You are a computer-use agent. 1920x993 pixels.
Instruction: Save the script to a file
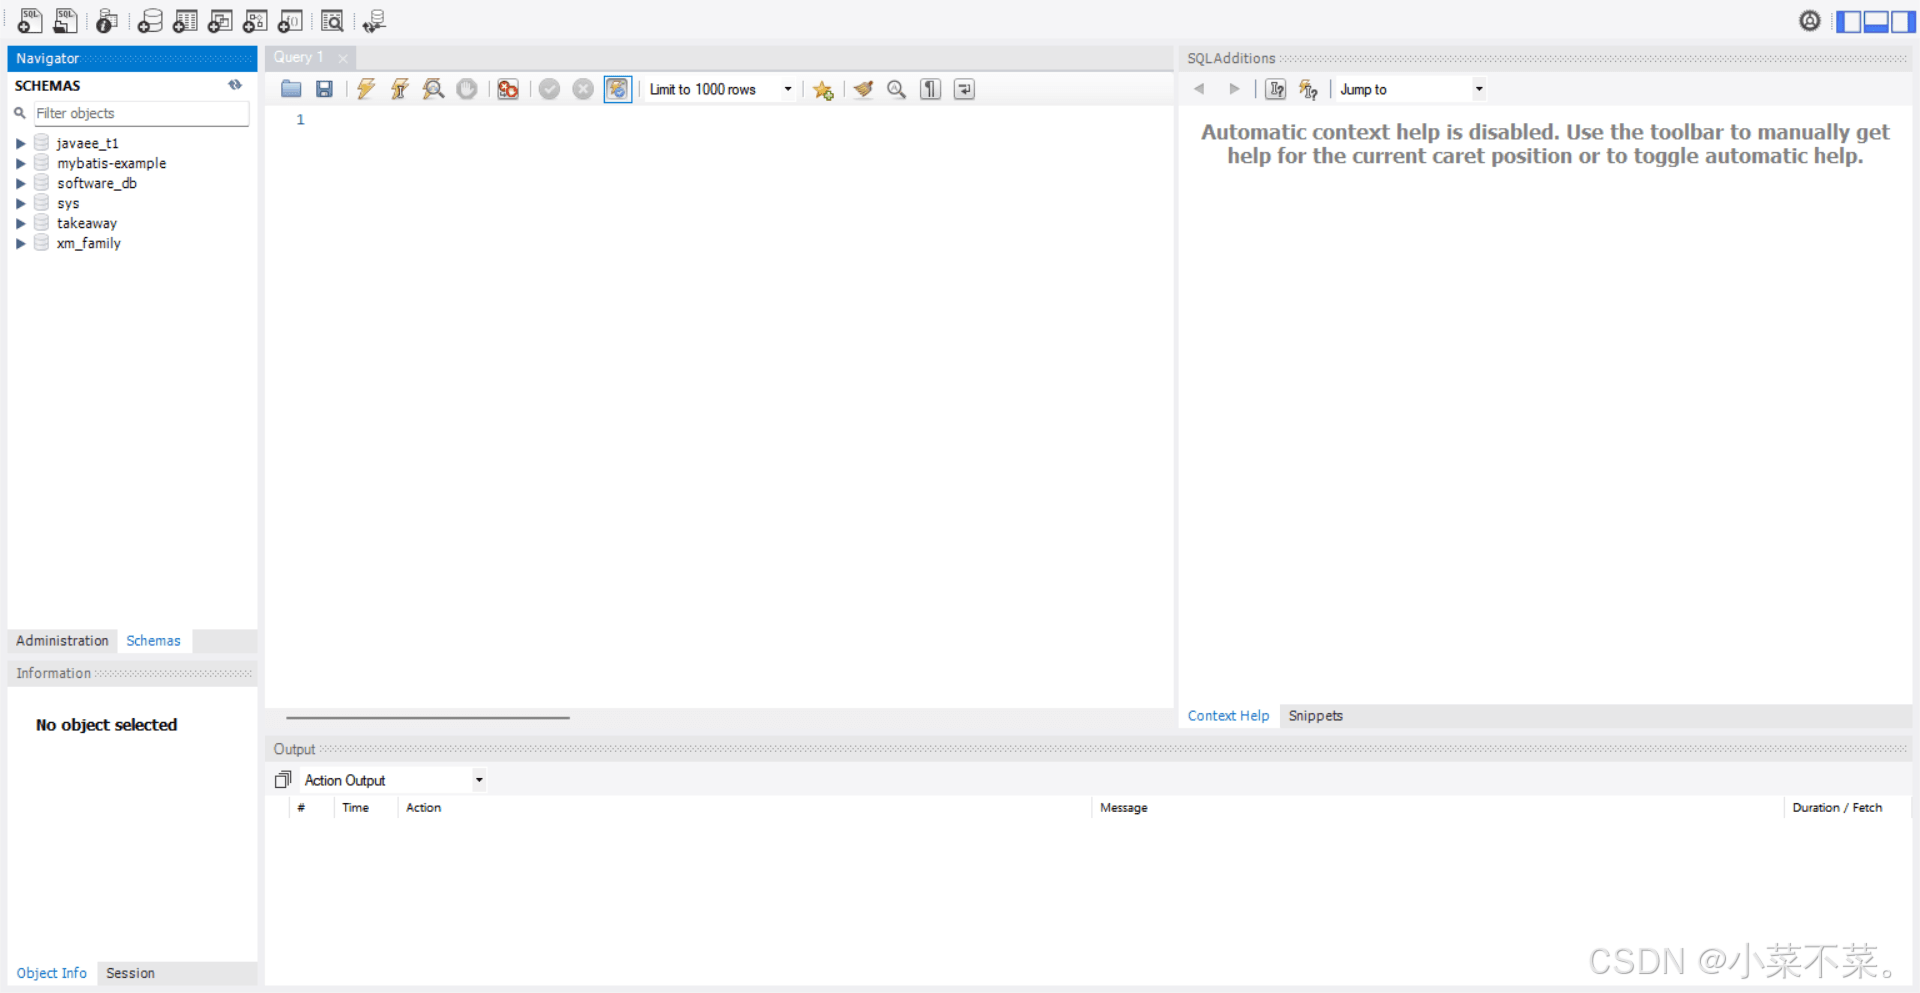[324, 89]
